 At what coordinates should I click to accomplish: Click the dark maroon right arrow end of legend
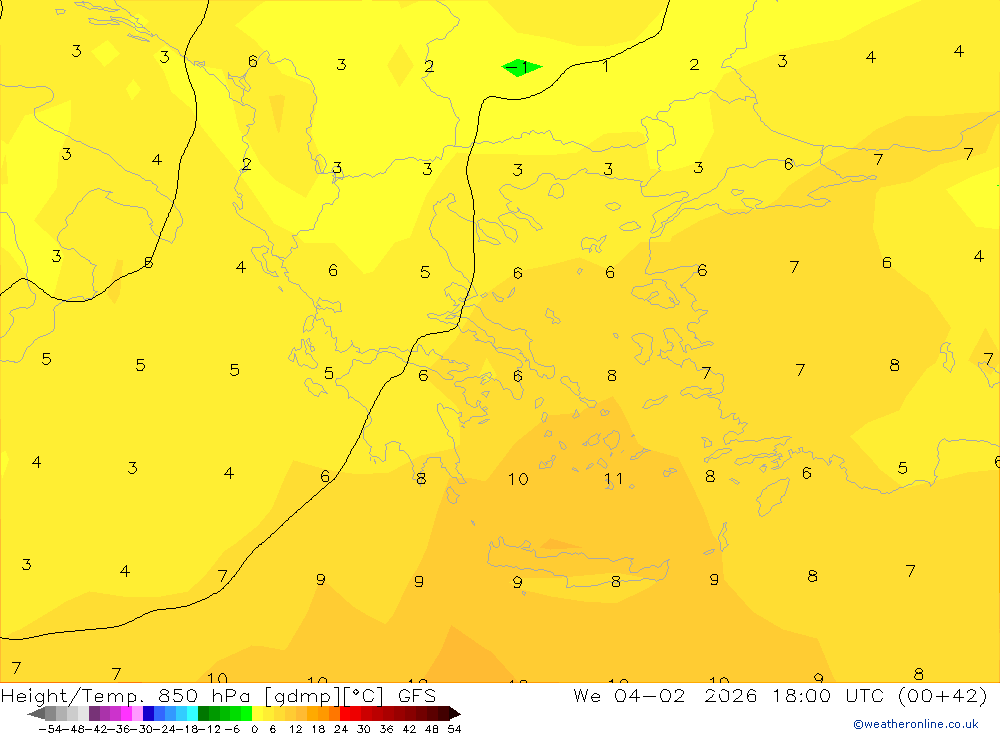pos(455,714)
